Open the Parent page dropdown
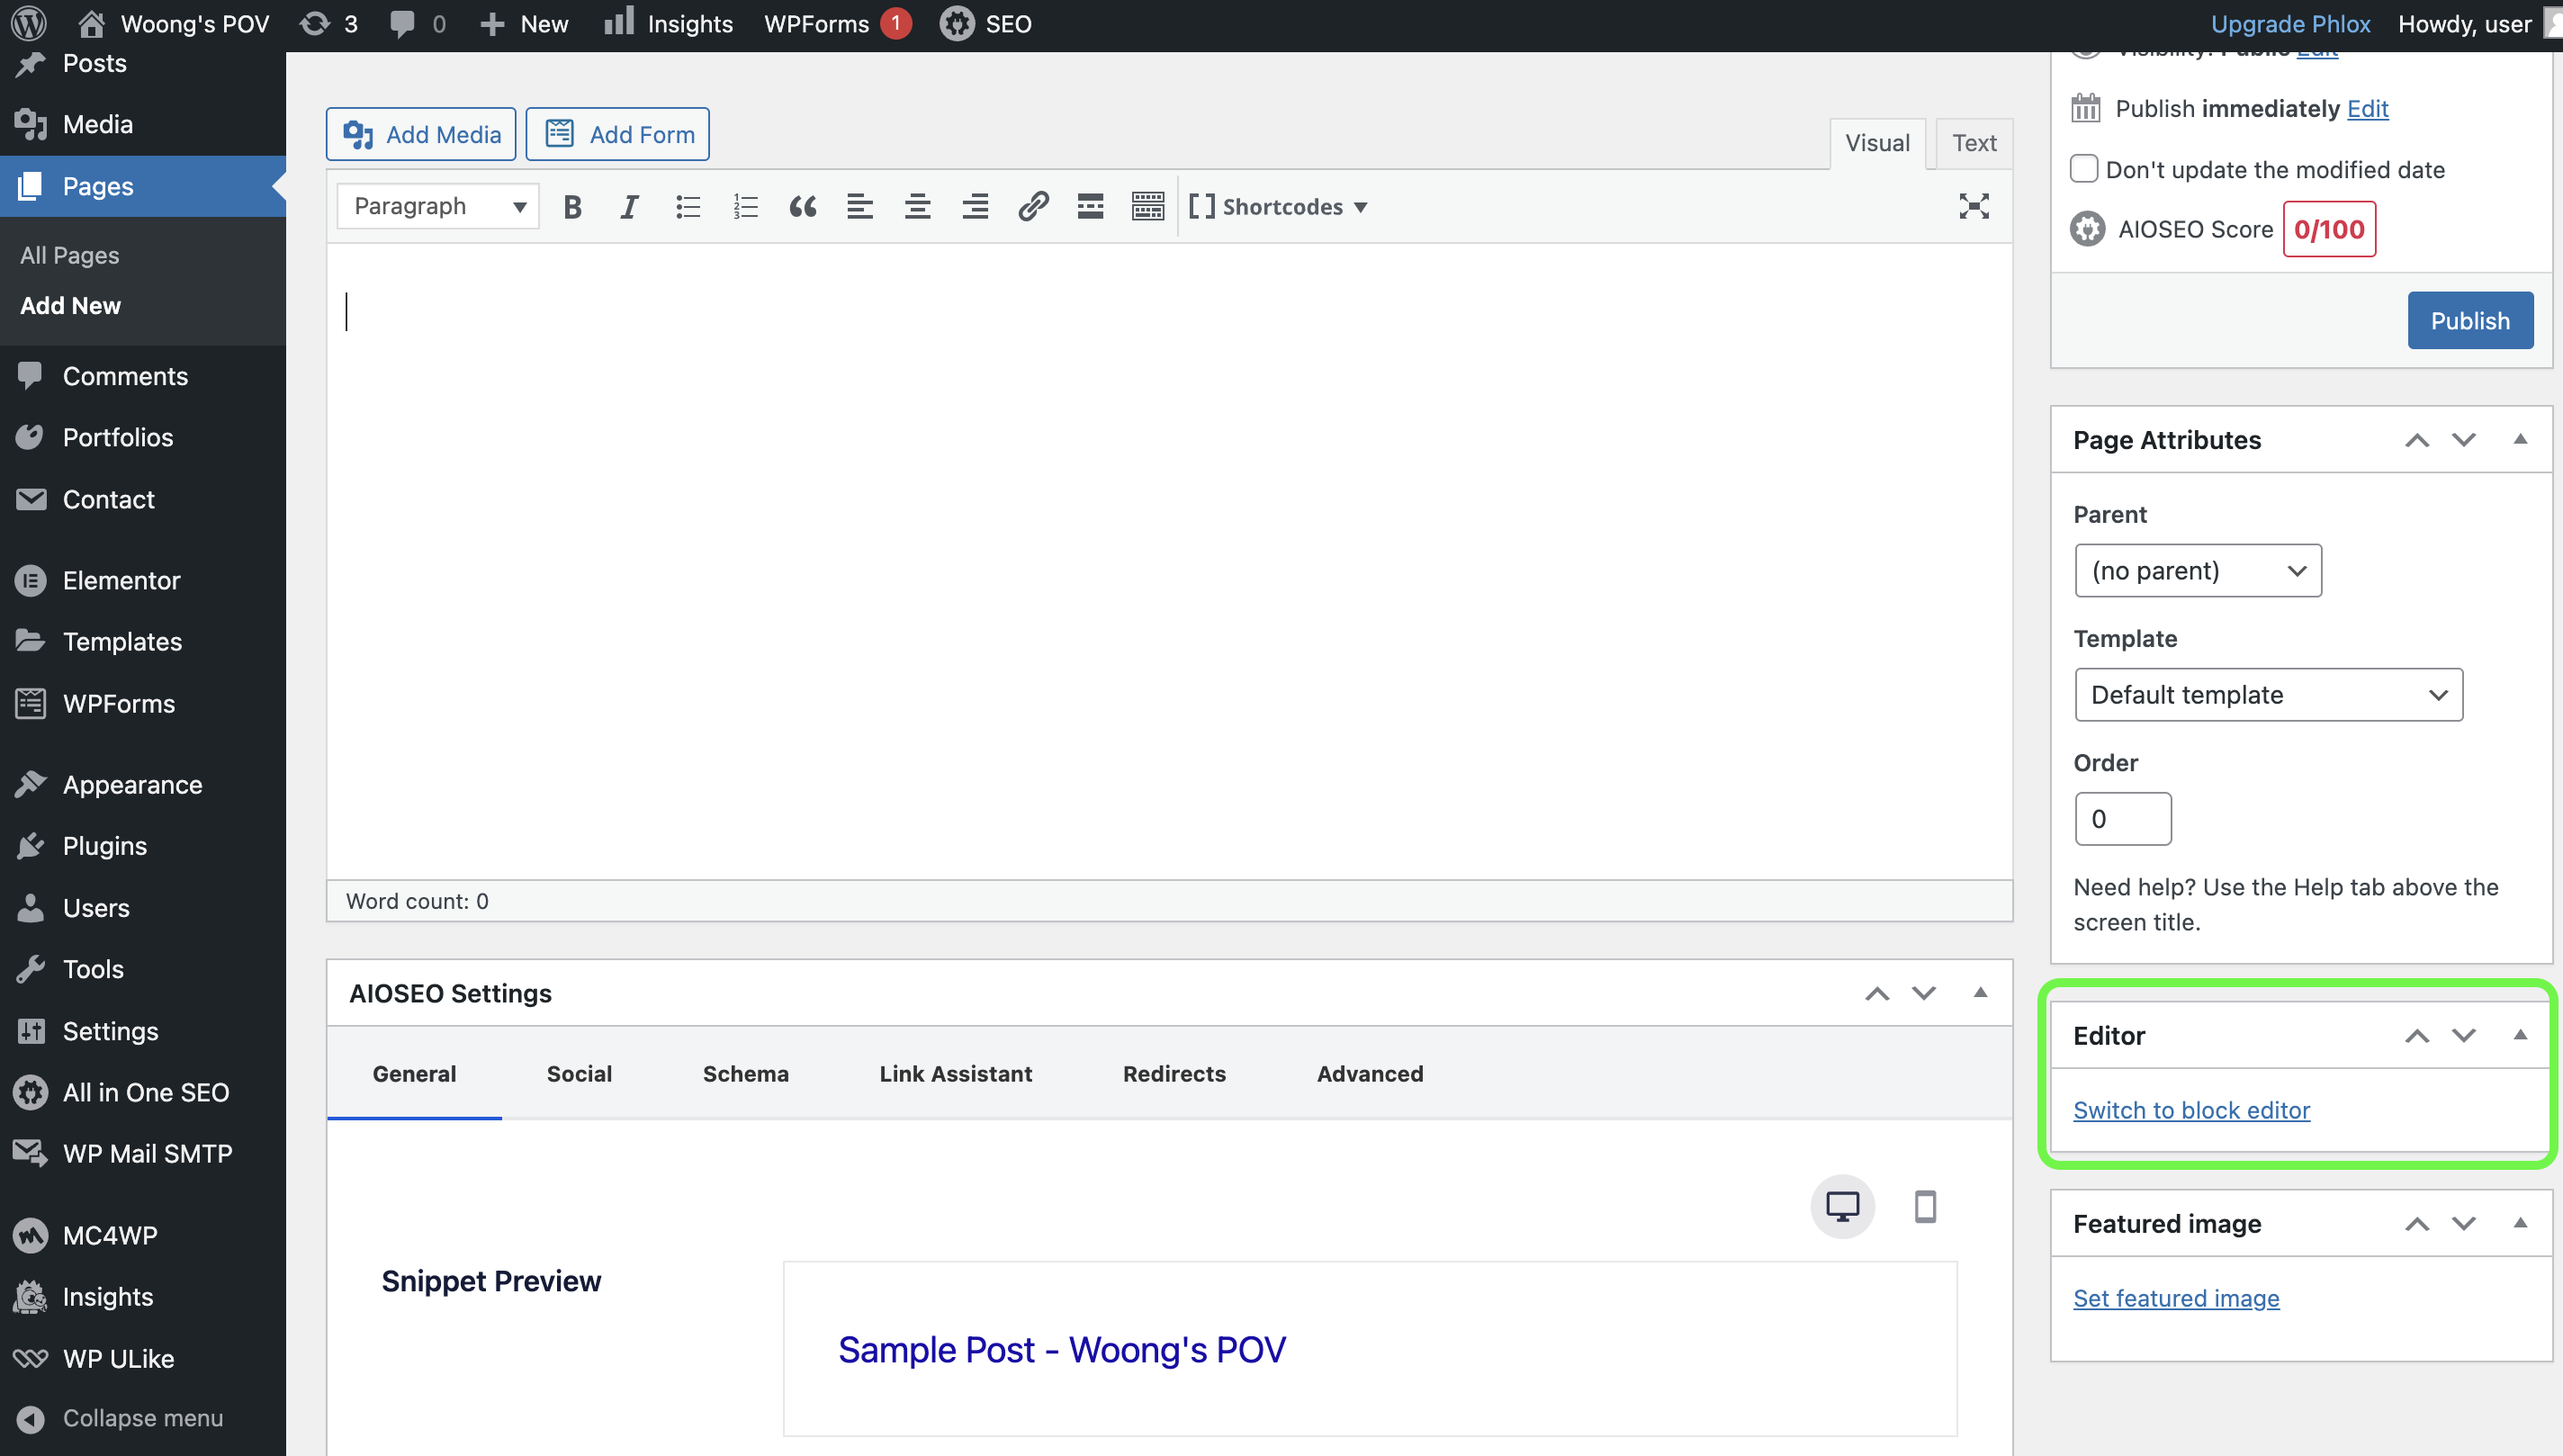The height and width of the screenshot is (1456, 2563). (x=2197, y=571)
